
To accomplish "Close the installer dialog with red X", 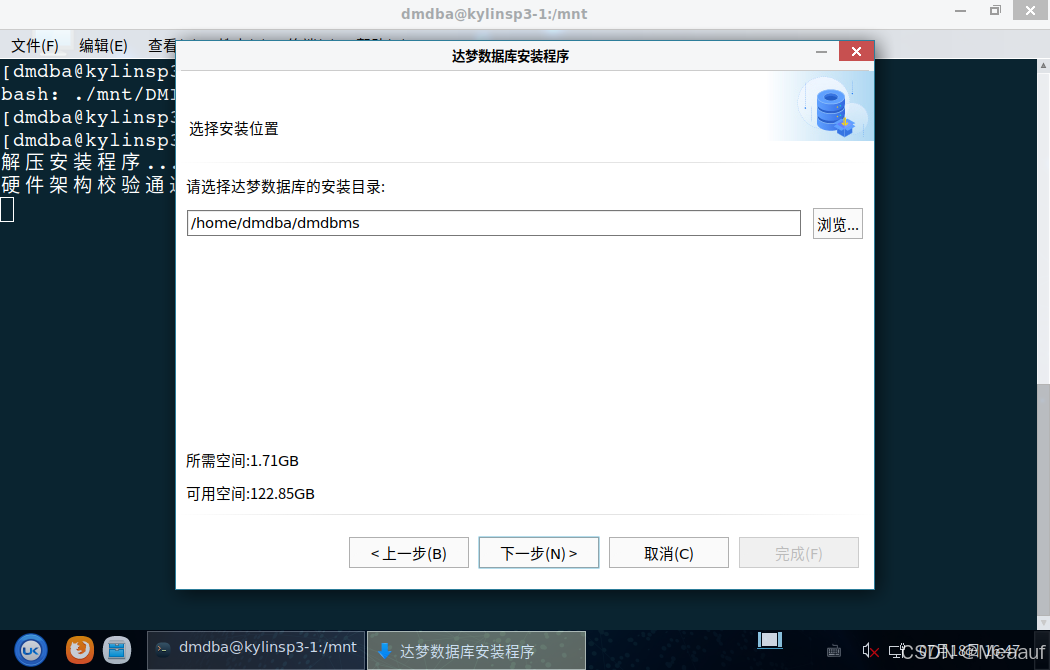I will coord(856,52).
